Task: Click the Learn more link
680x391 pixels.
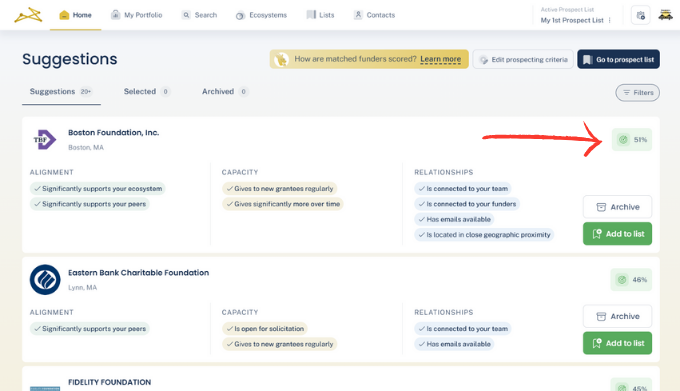Action: [x=441, y=59]
